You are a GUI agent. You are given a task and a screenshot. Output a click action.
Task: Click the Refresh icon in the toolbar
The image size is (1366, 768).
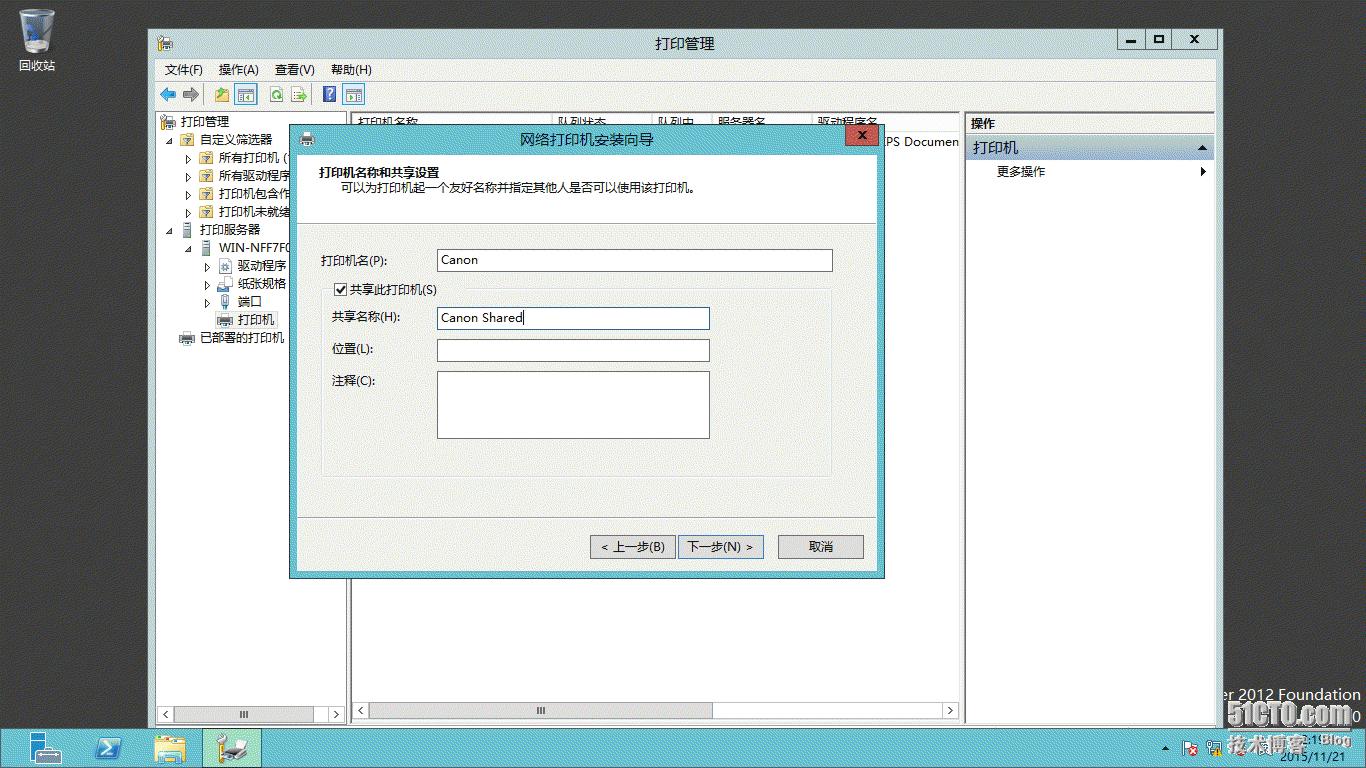tap(275, 93)
